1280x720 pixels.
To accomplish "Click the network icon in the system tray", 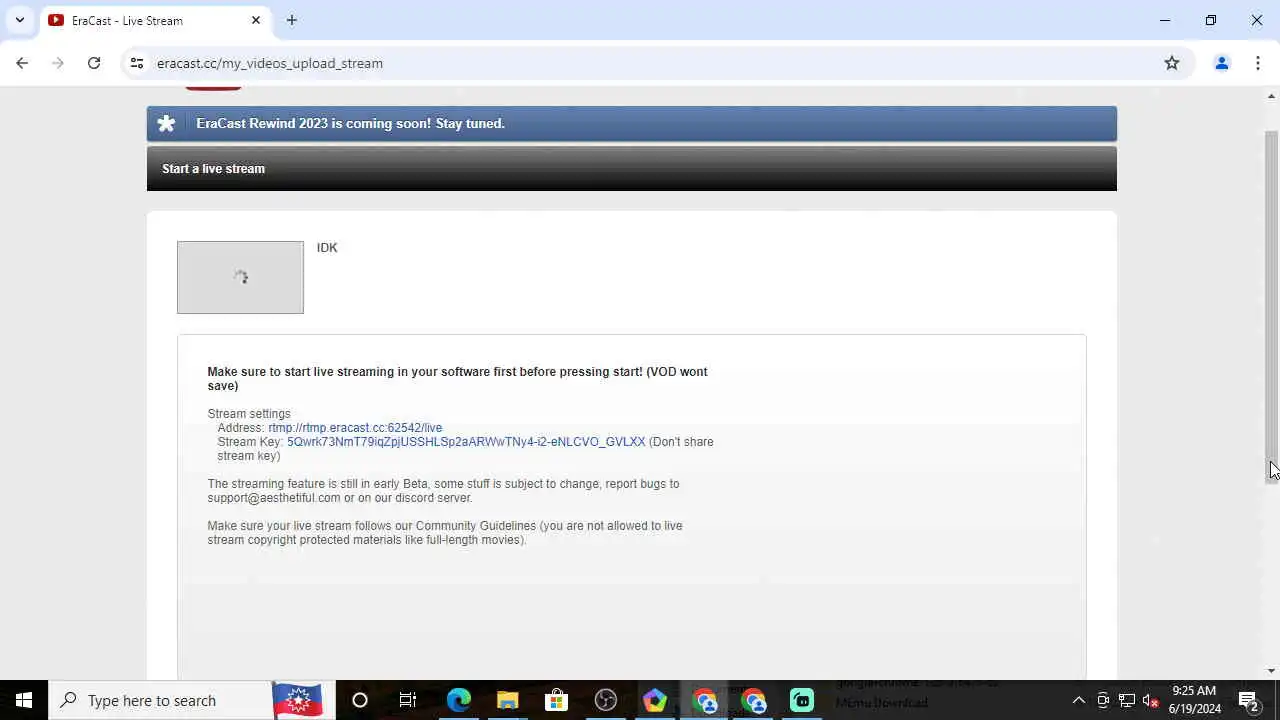I will coord(1126,700).
